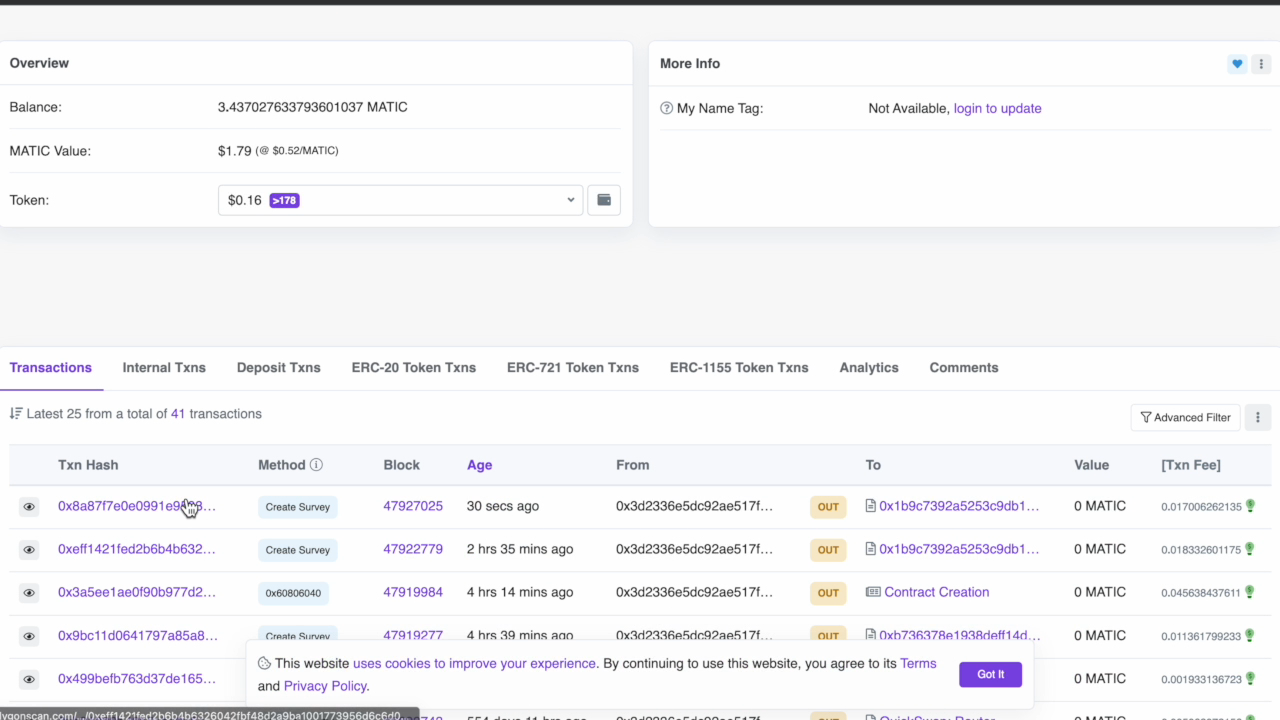Click the My Name Tag help icon

(x=667, y=108)
